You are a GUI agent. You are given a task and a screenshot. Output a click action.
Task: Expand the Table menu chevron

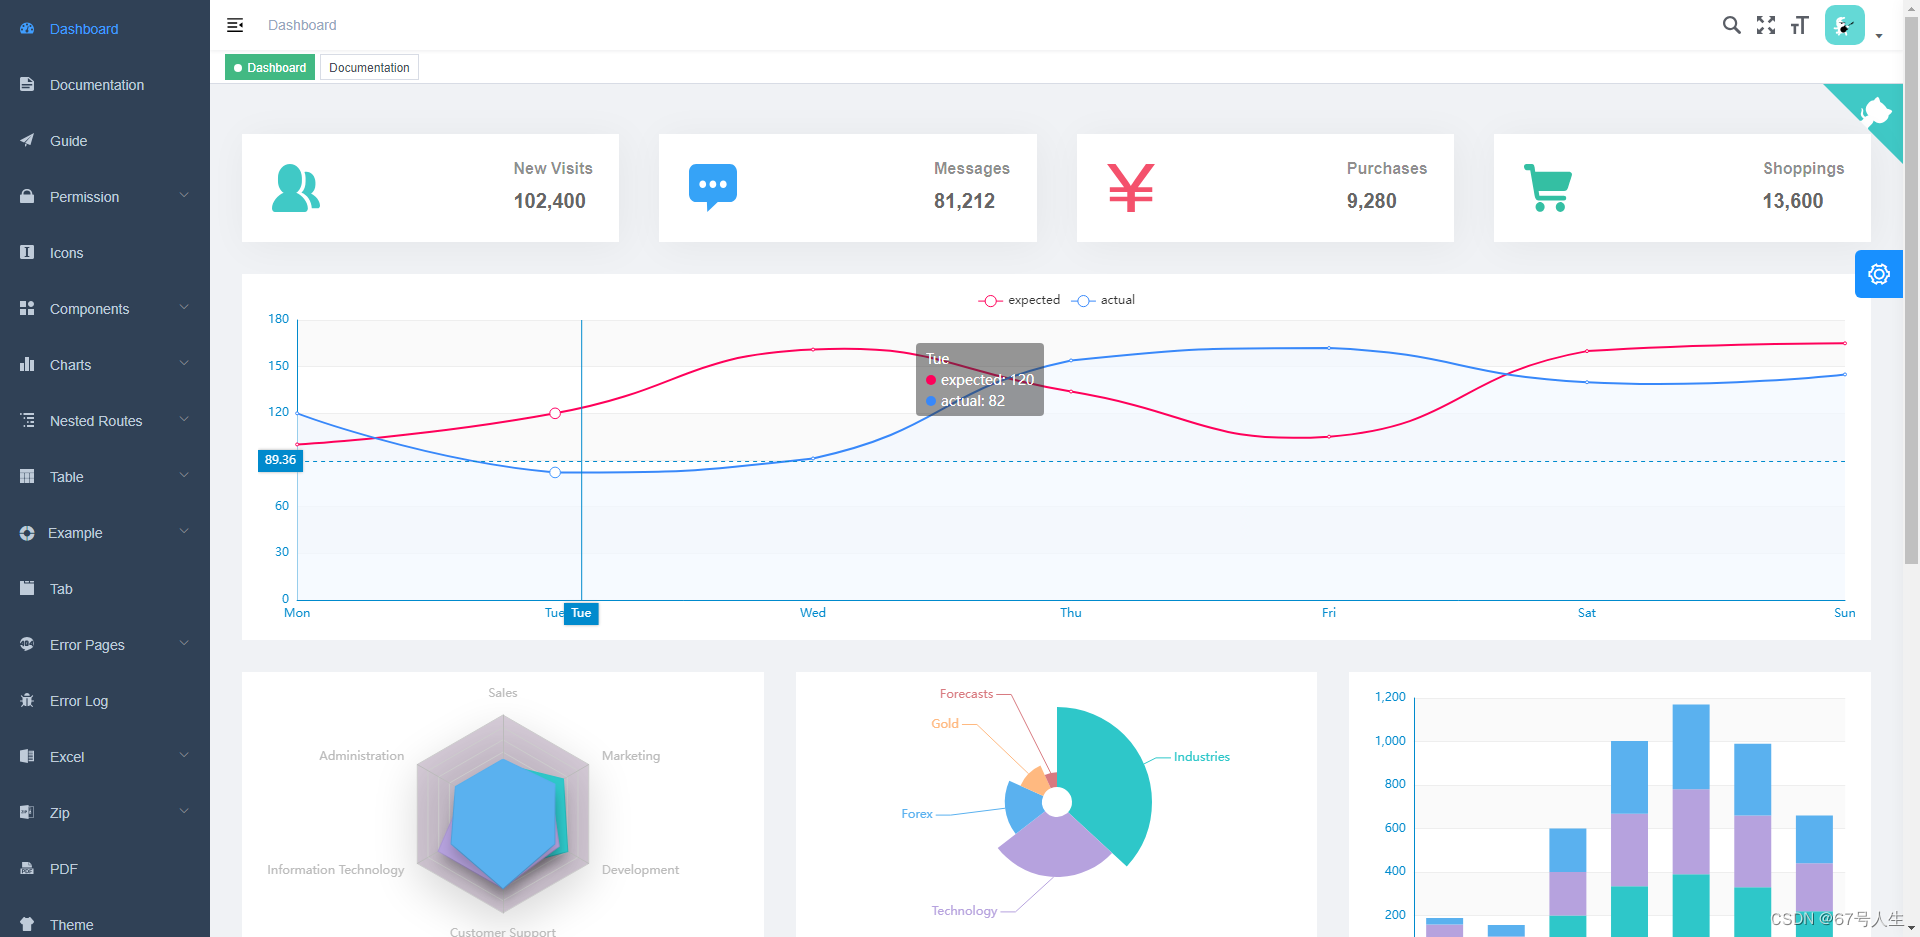(184, 476)
